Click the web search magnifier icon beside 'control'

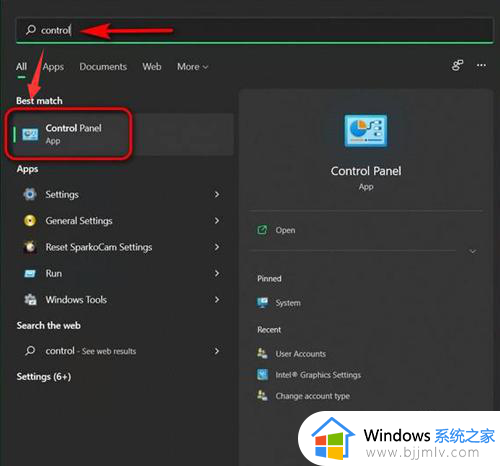[x=30, y=351]
